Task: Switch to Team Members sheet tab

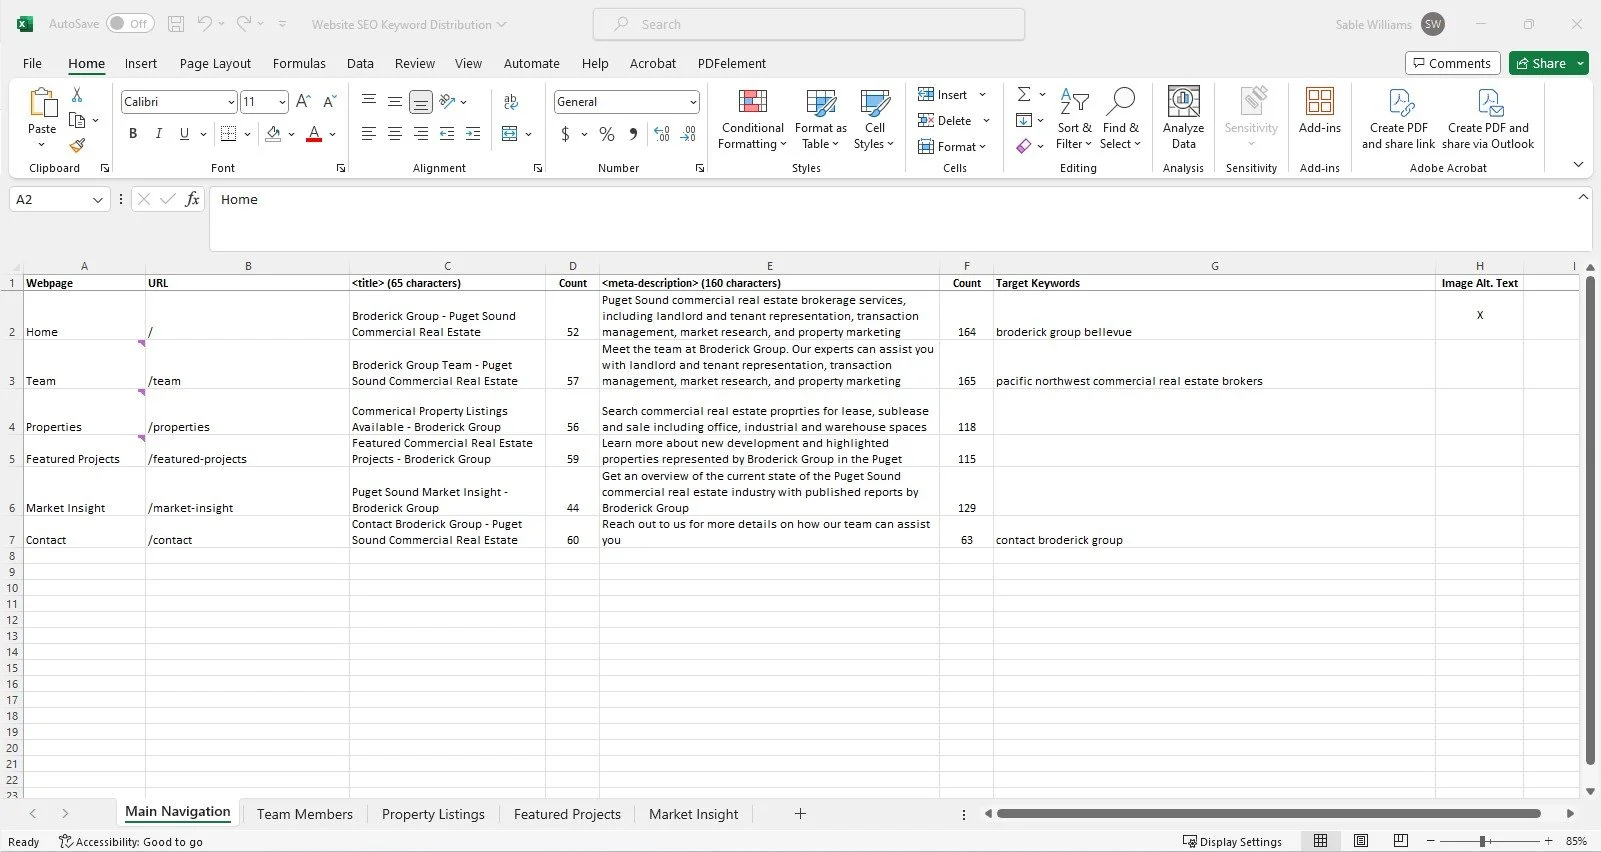Action: pos(305,814)
